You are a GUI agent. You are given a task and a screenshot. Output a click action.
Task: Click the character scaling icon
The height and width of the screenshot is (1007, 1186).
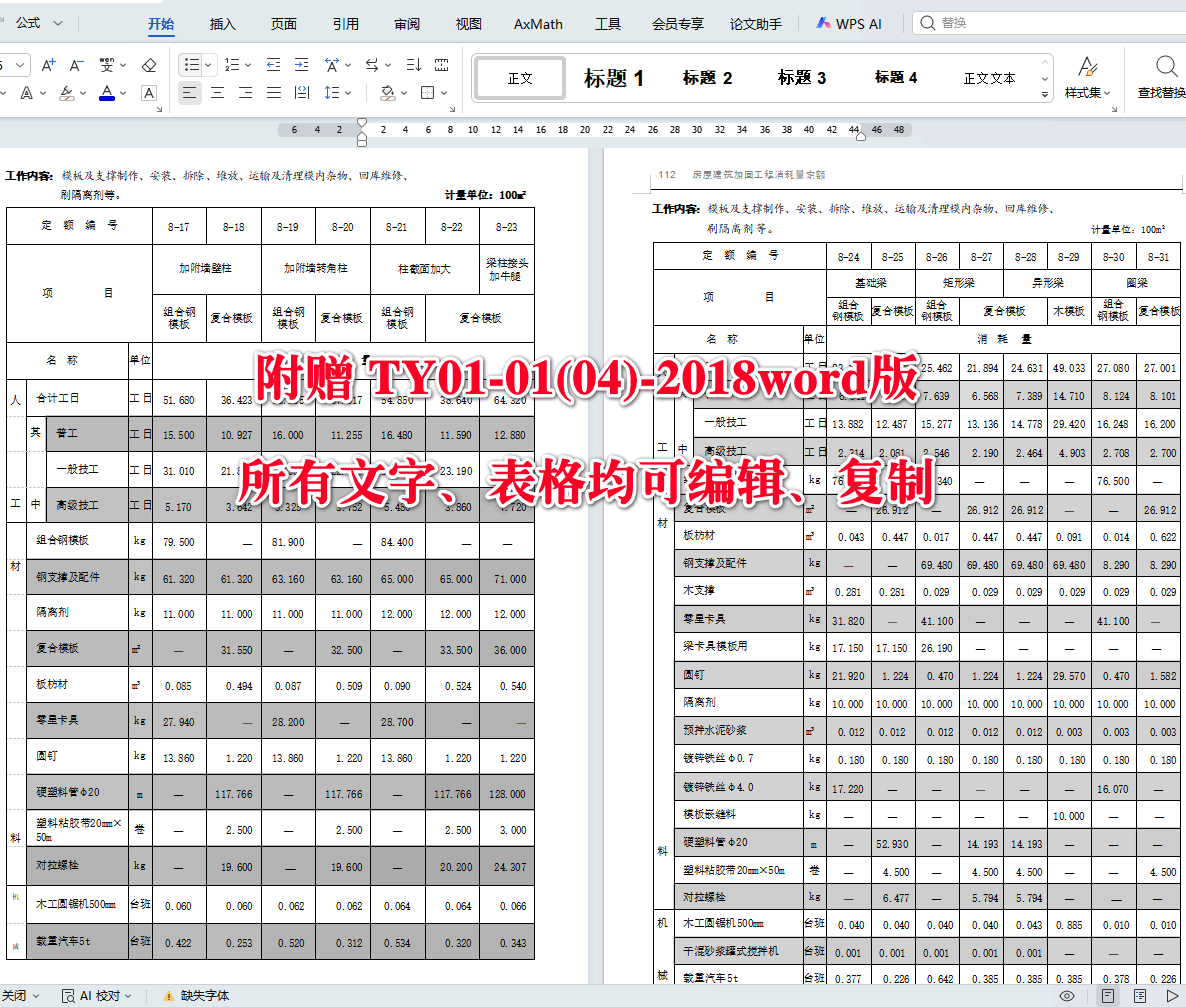click(331, 65)
